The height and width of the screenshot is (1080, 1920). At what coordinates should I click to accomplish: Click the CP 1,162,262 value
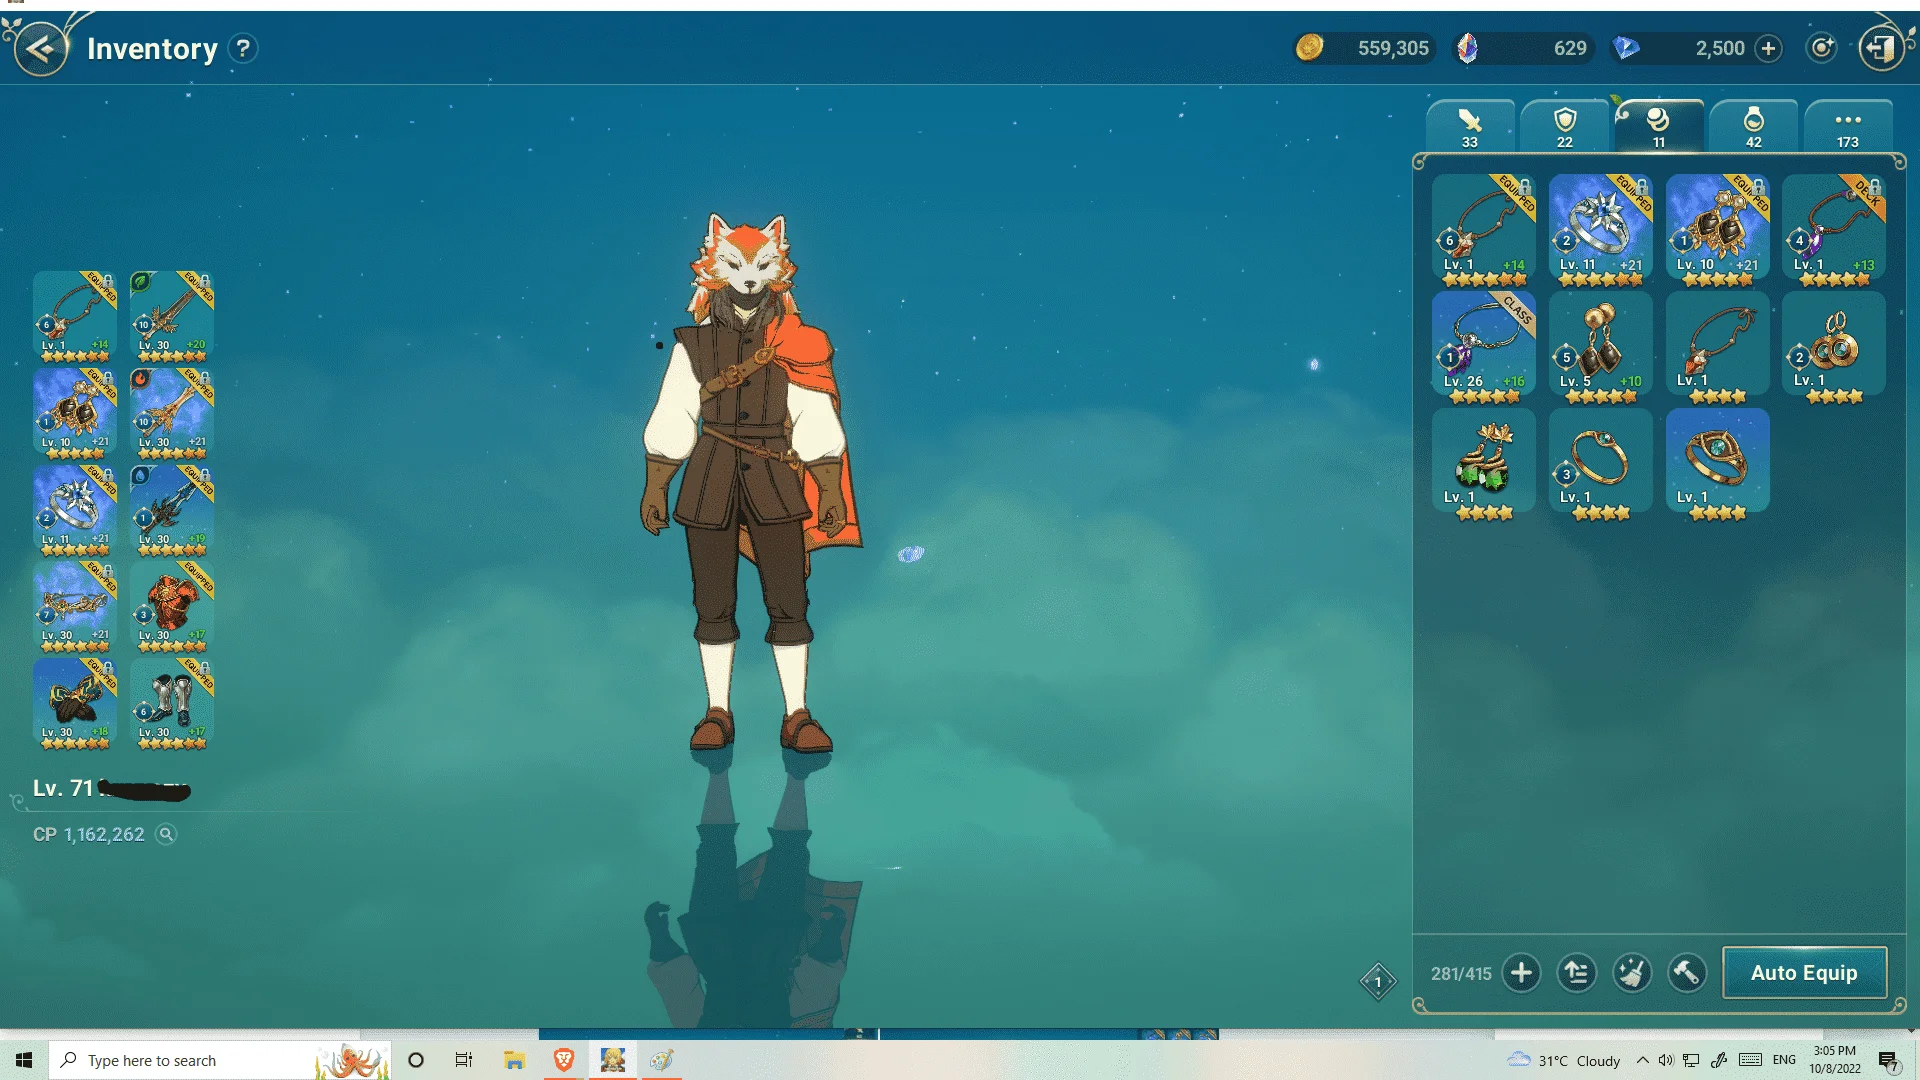89,834
